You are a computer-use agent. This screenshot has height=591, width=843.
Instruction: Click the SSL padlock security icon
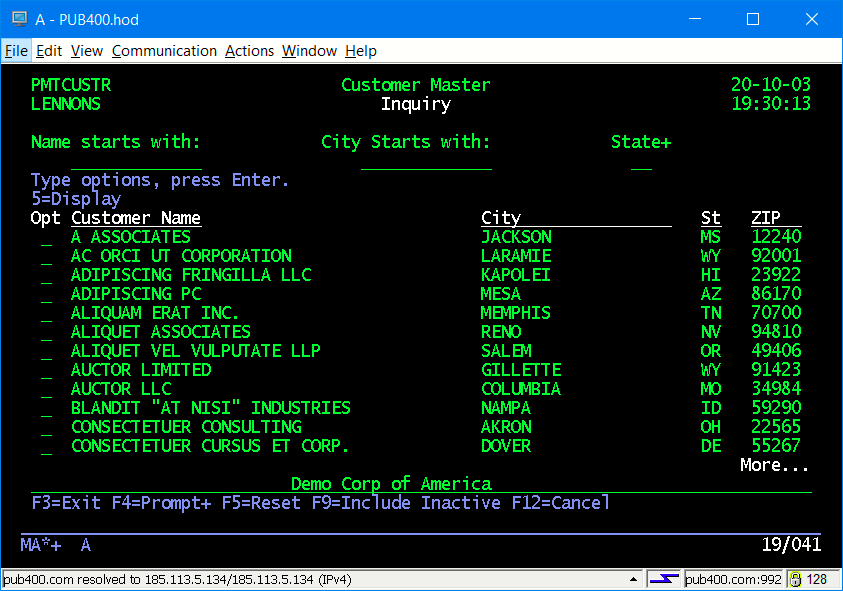(x=796, y=579)
